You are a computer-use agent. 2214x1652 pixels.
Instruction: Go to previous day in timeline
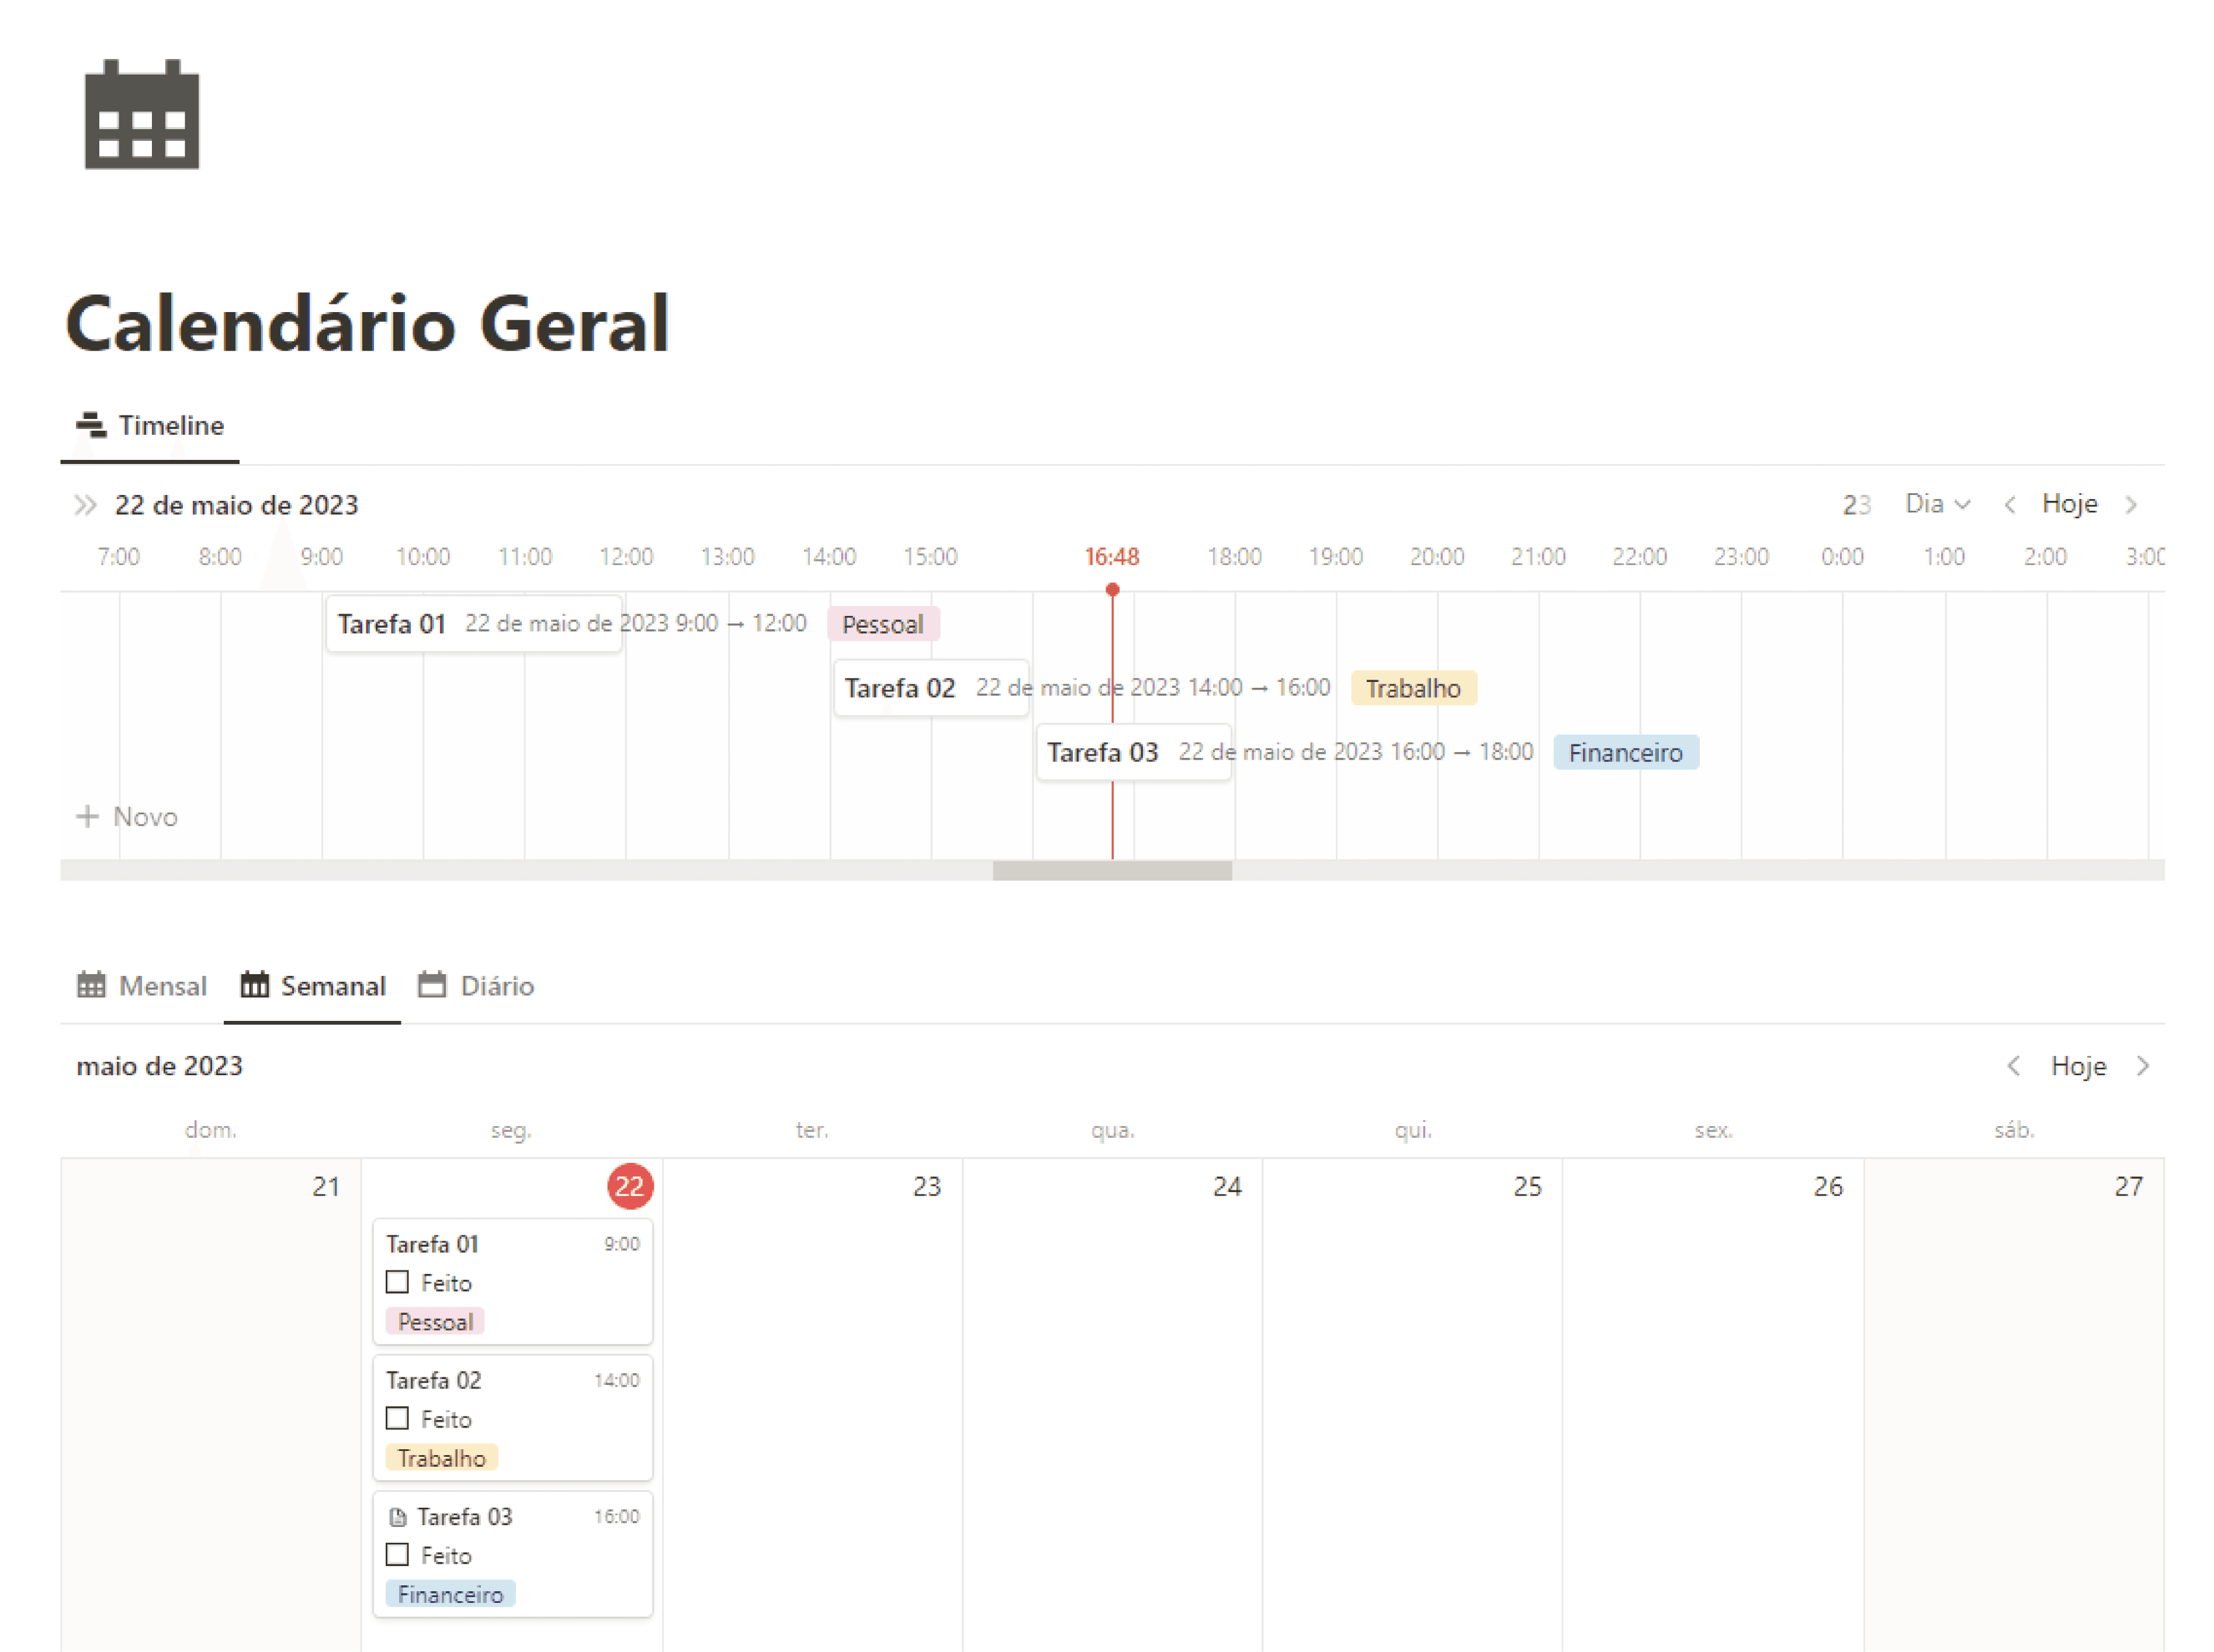click(x=2010, y=504)
